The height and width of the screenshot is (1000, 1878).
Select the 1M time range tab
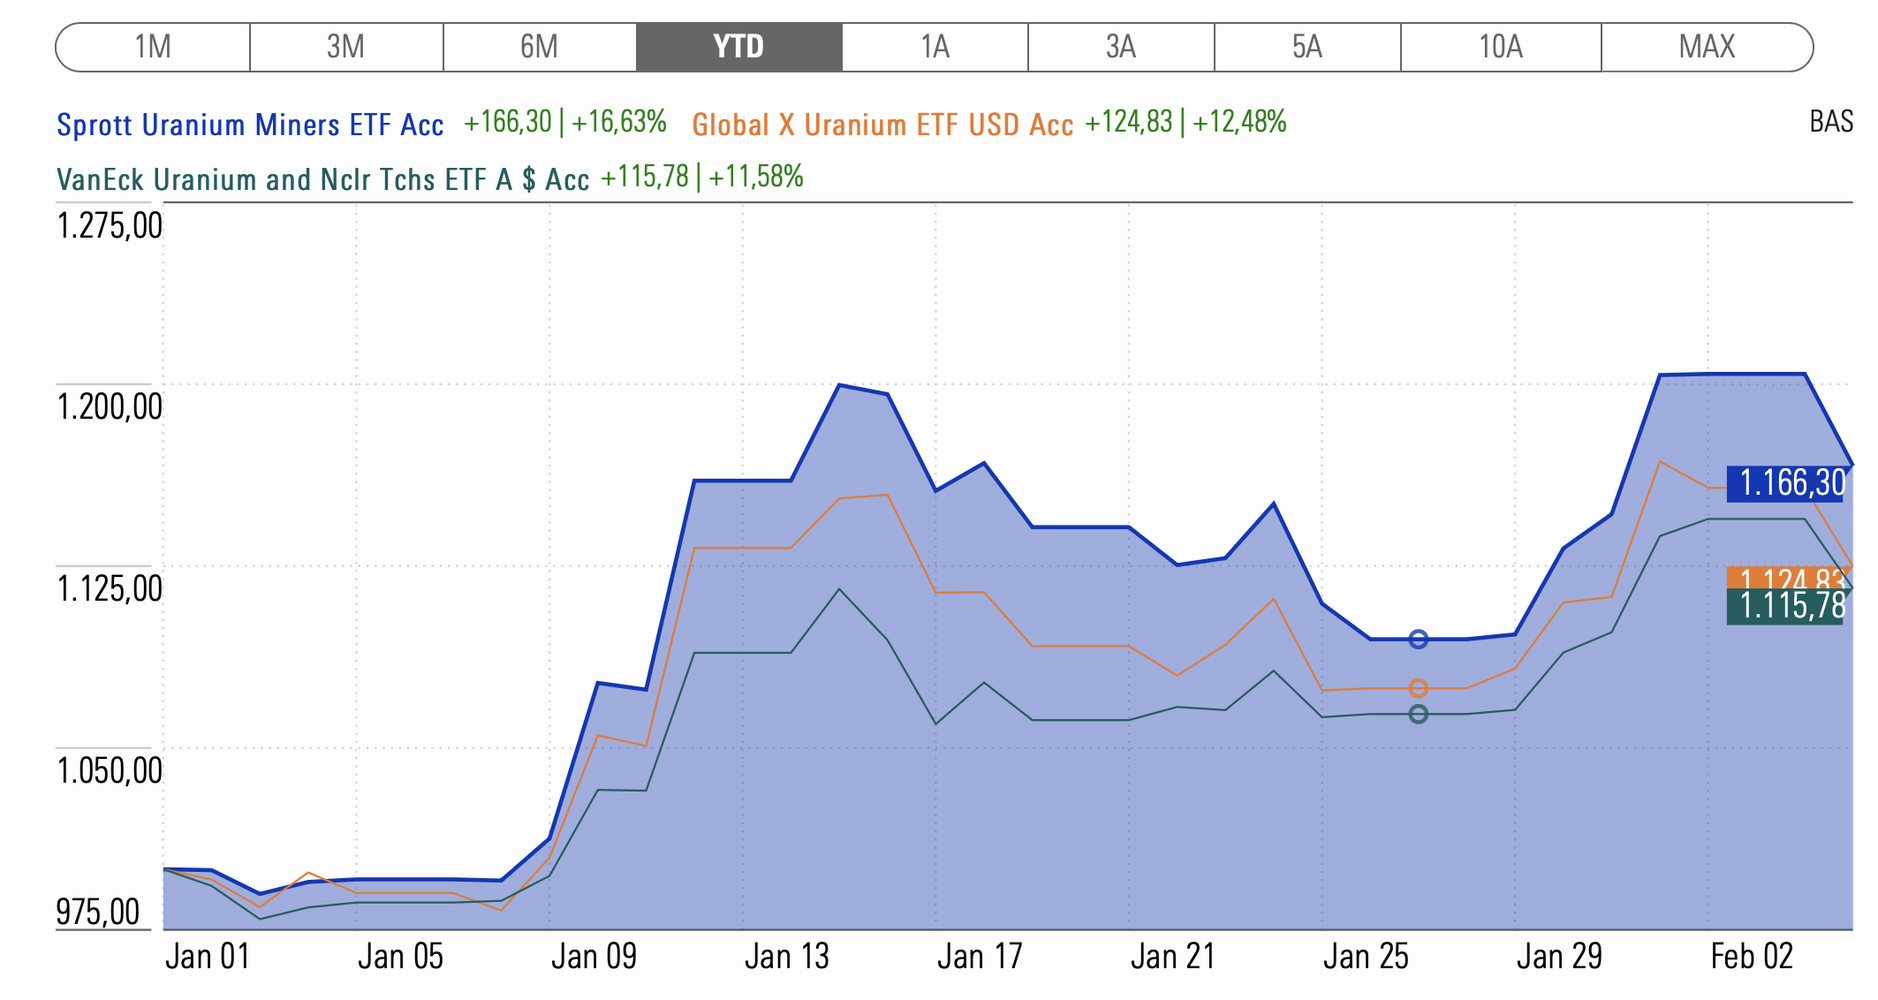[153, 47]
